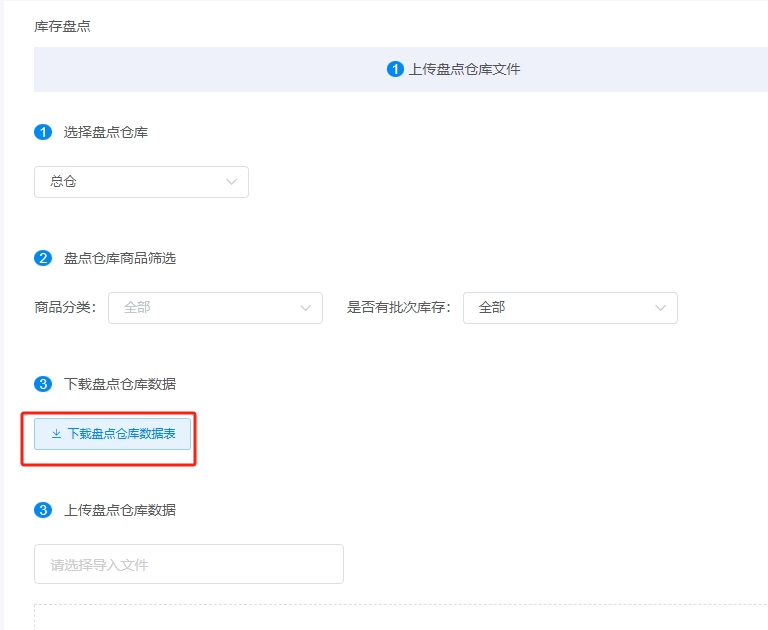Image resolution: width=768 pixels, height=630 pixels.
Task: Click the 请选择导入文件 input field
Action: (188, 564)
